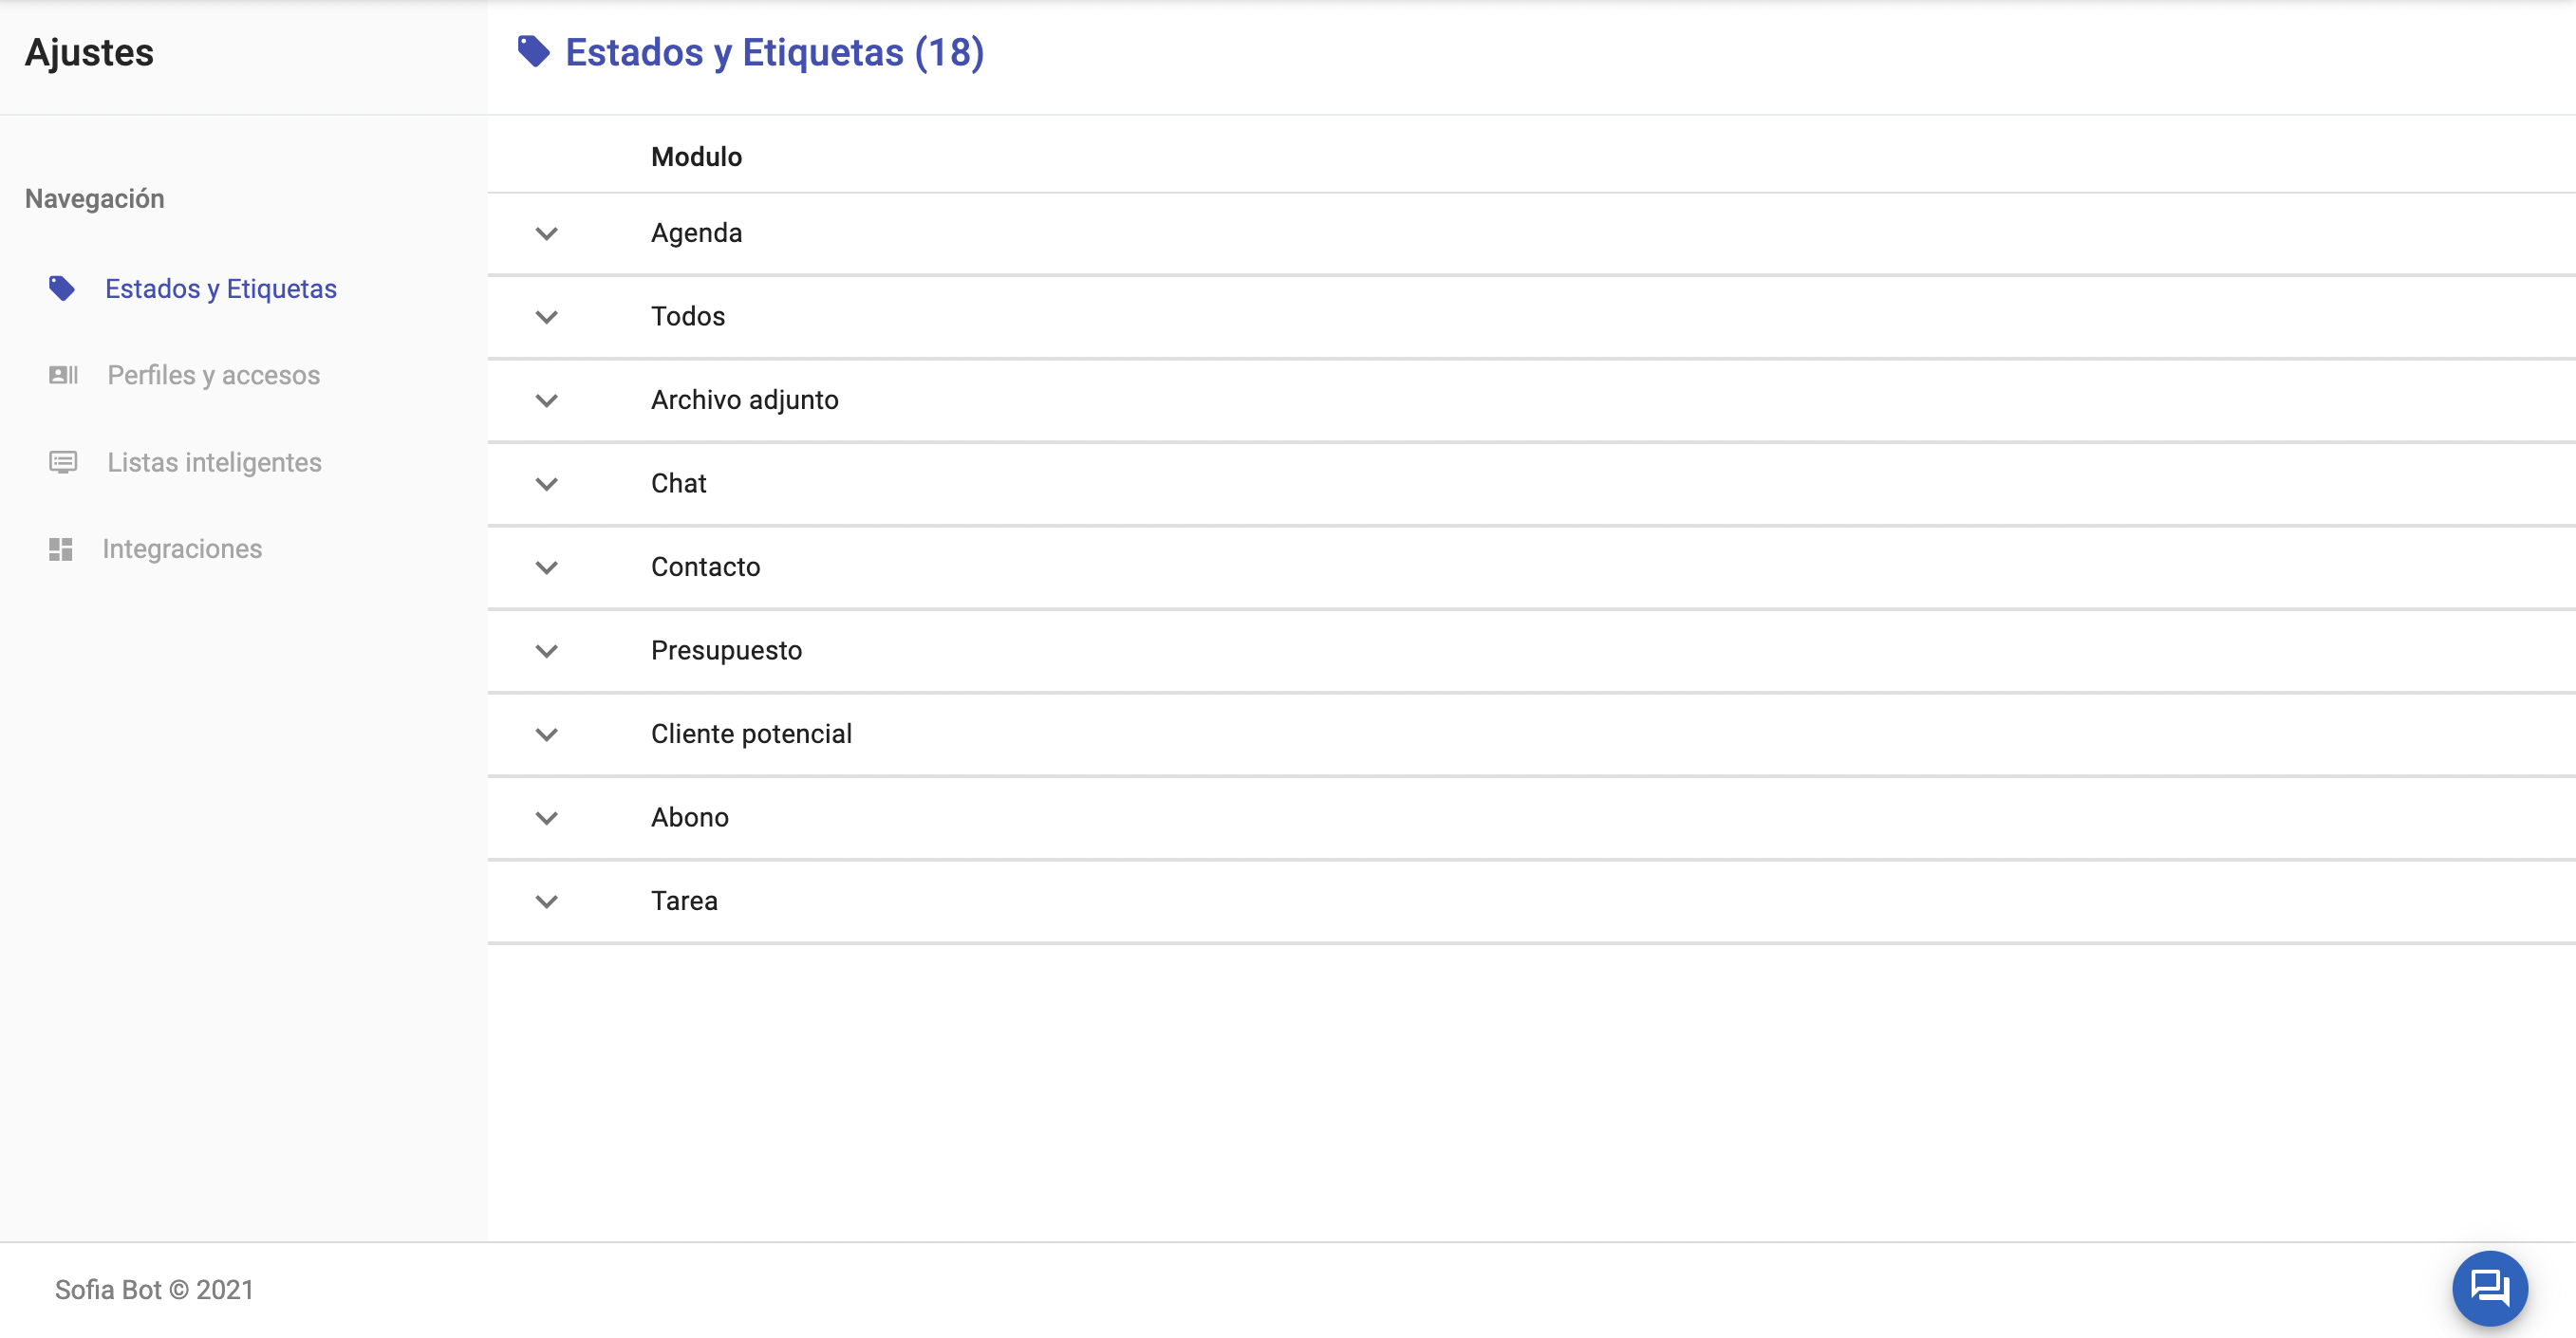Select Estados y Etiquetas in navigation
The height and width of the screenshot is (1338, 2576).
tap(220, 289)
